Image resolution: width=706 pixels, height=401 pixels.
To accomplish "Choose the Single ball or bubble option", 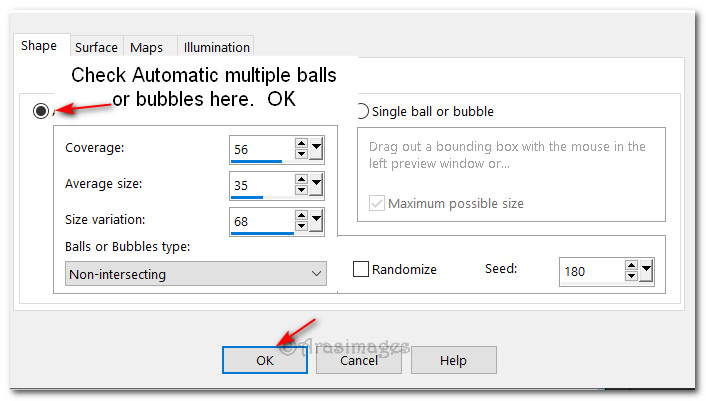I will (361, 111).
